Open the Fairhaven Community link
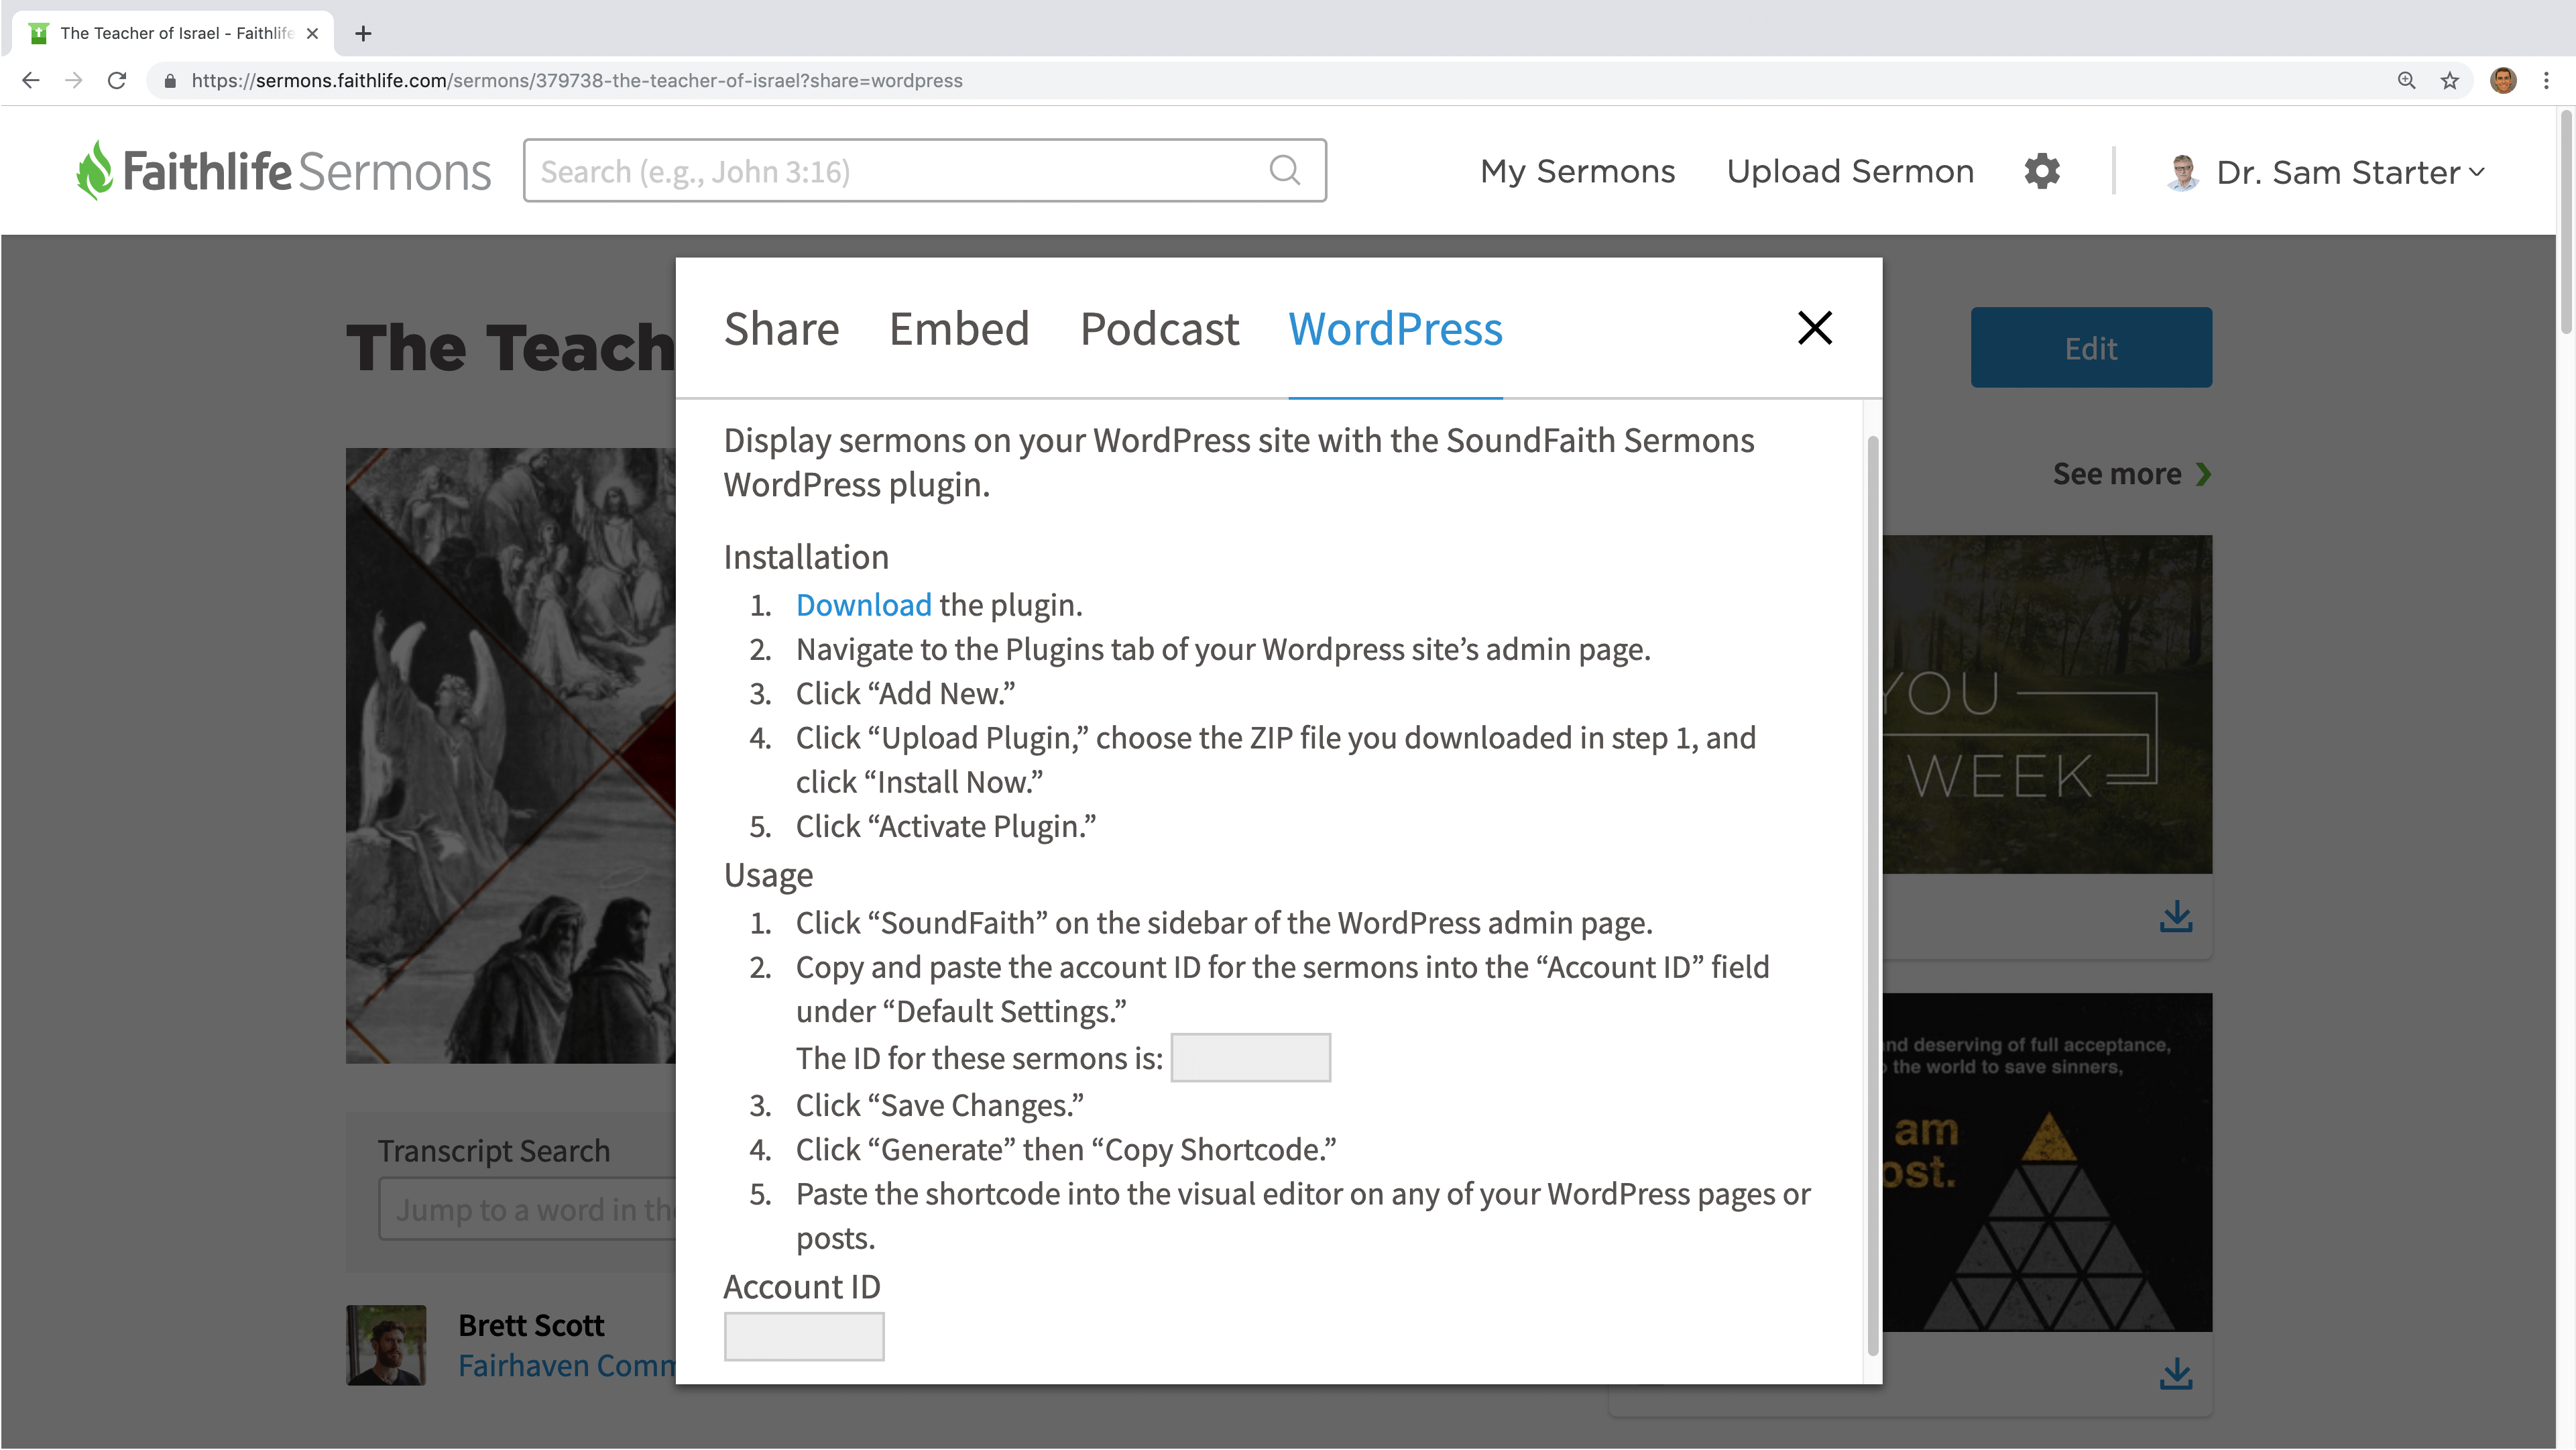The image size is (2576, 1450). pos(567,1365)
